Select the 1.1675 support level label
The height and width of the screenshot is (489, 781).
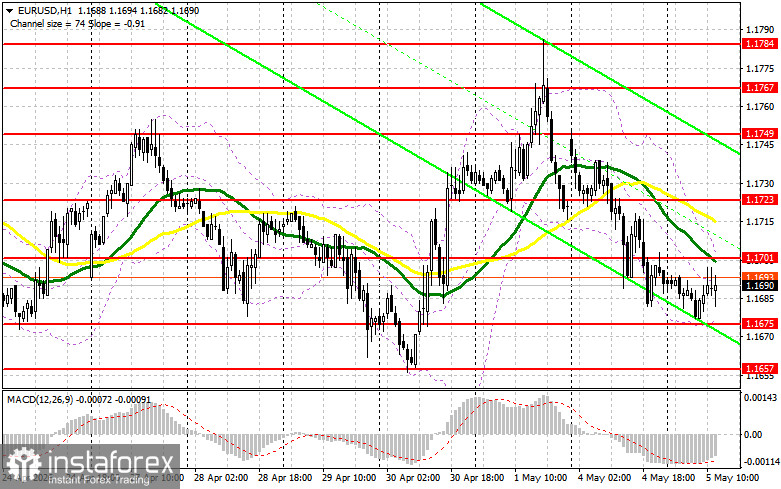[x=760, y=324]
